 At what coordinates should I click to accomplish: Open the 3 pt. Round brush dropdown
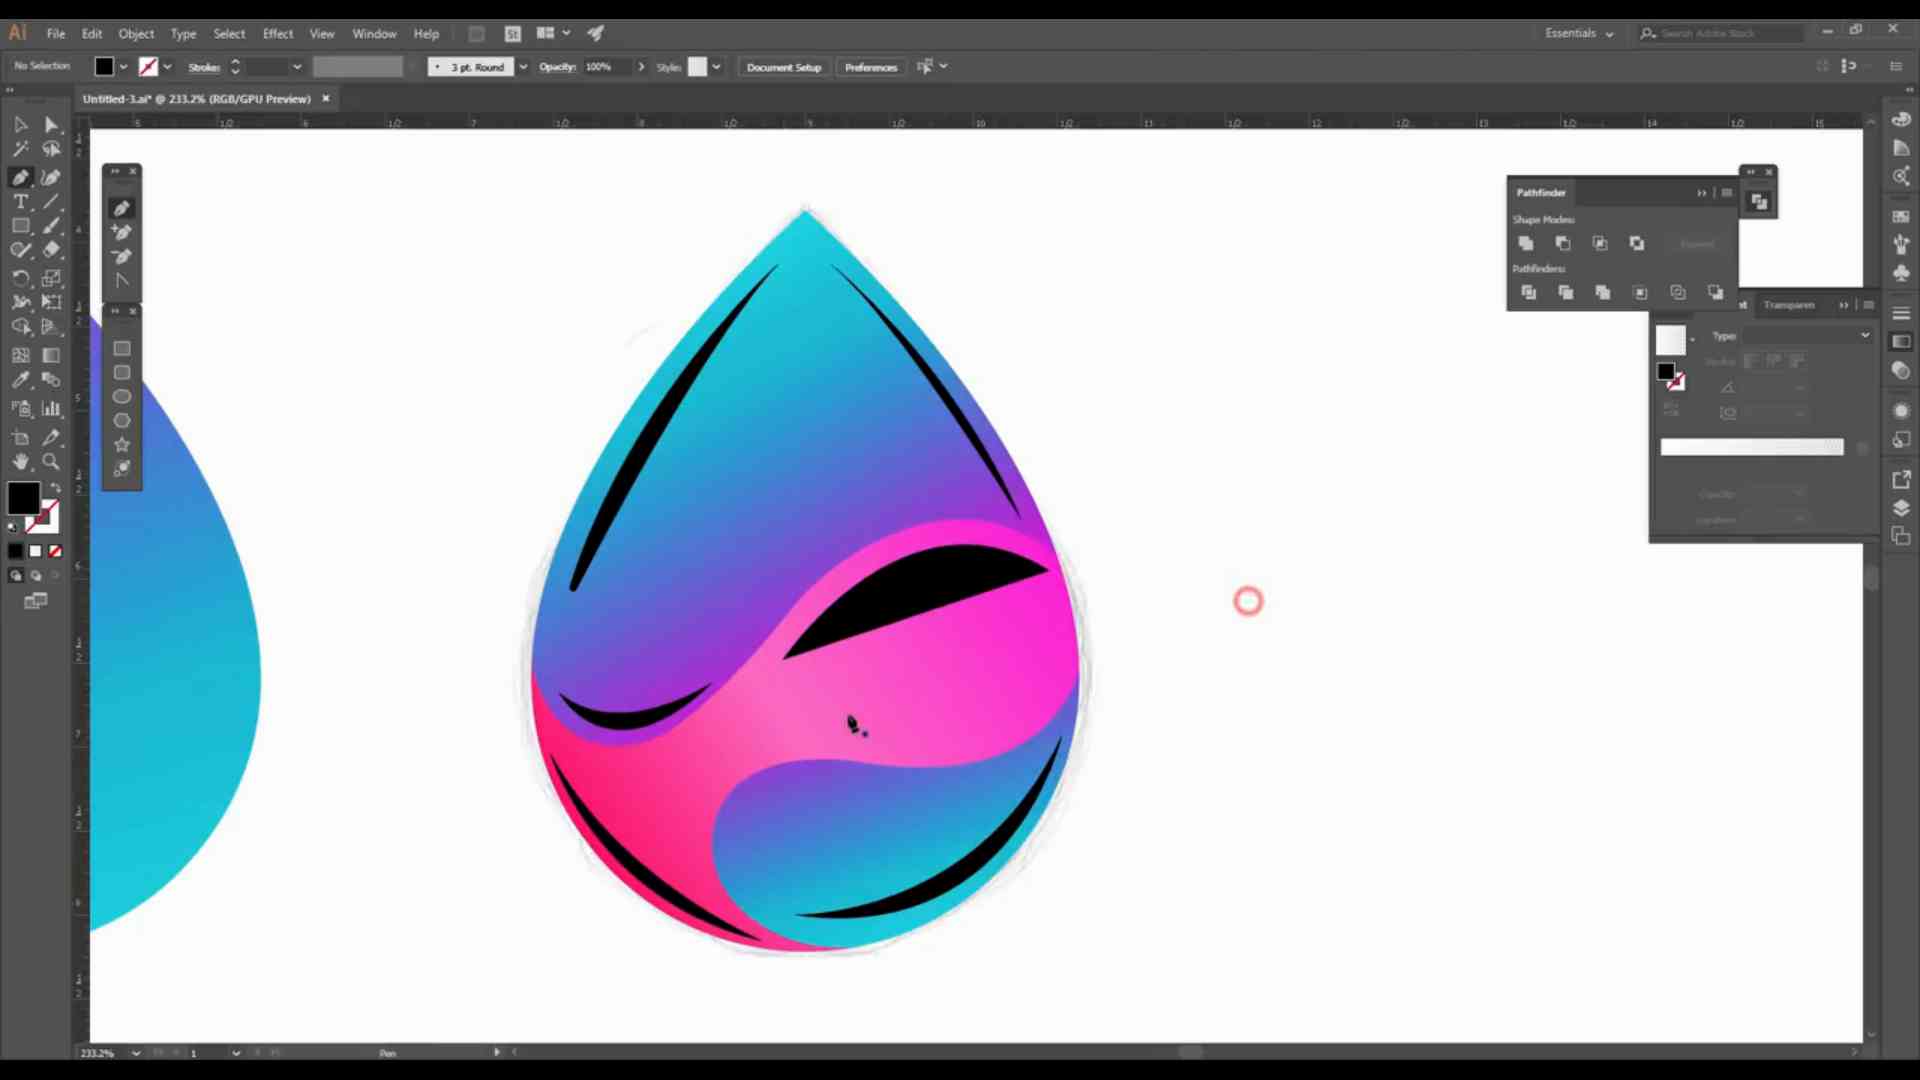(523, 67)
